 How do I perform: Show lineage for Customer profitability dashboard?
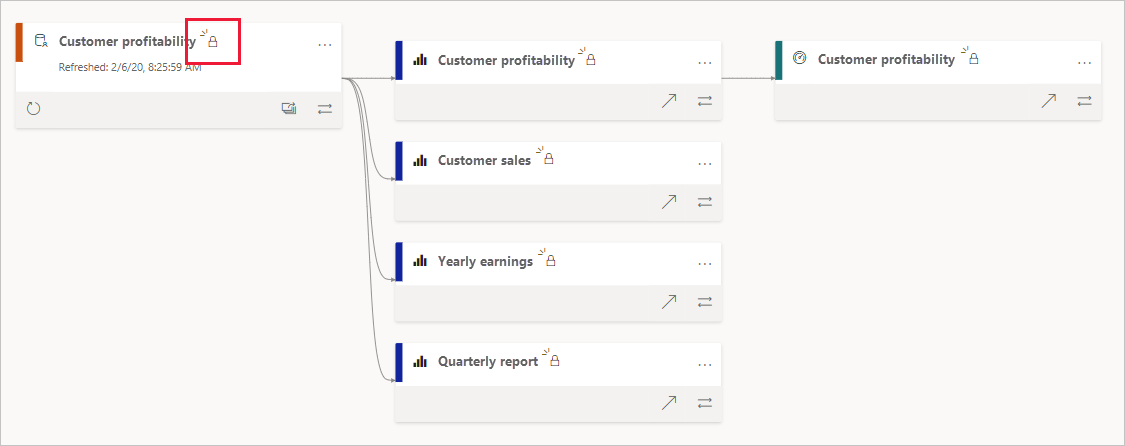click(1084, 101)
